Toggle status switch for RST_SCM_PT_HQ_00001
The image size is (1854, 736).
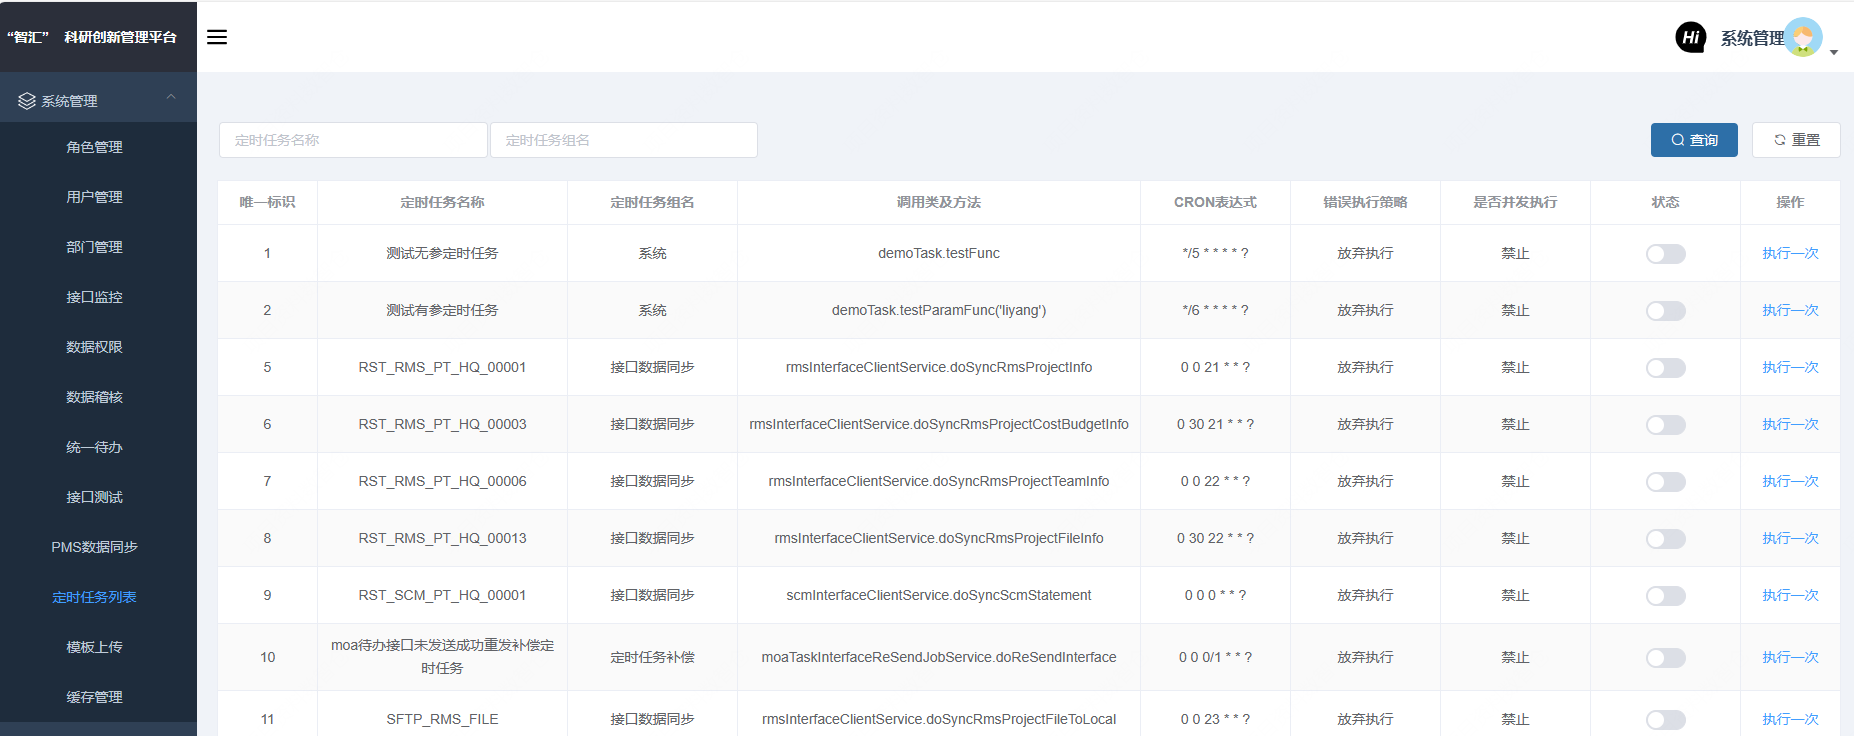1665,596
